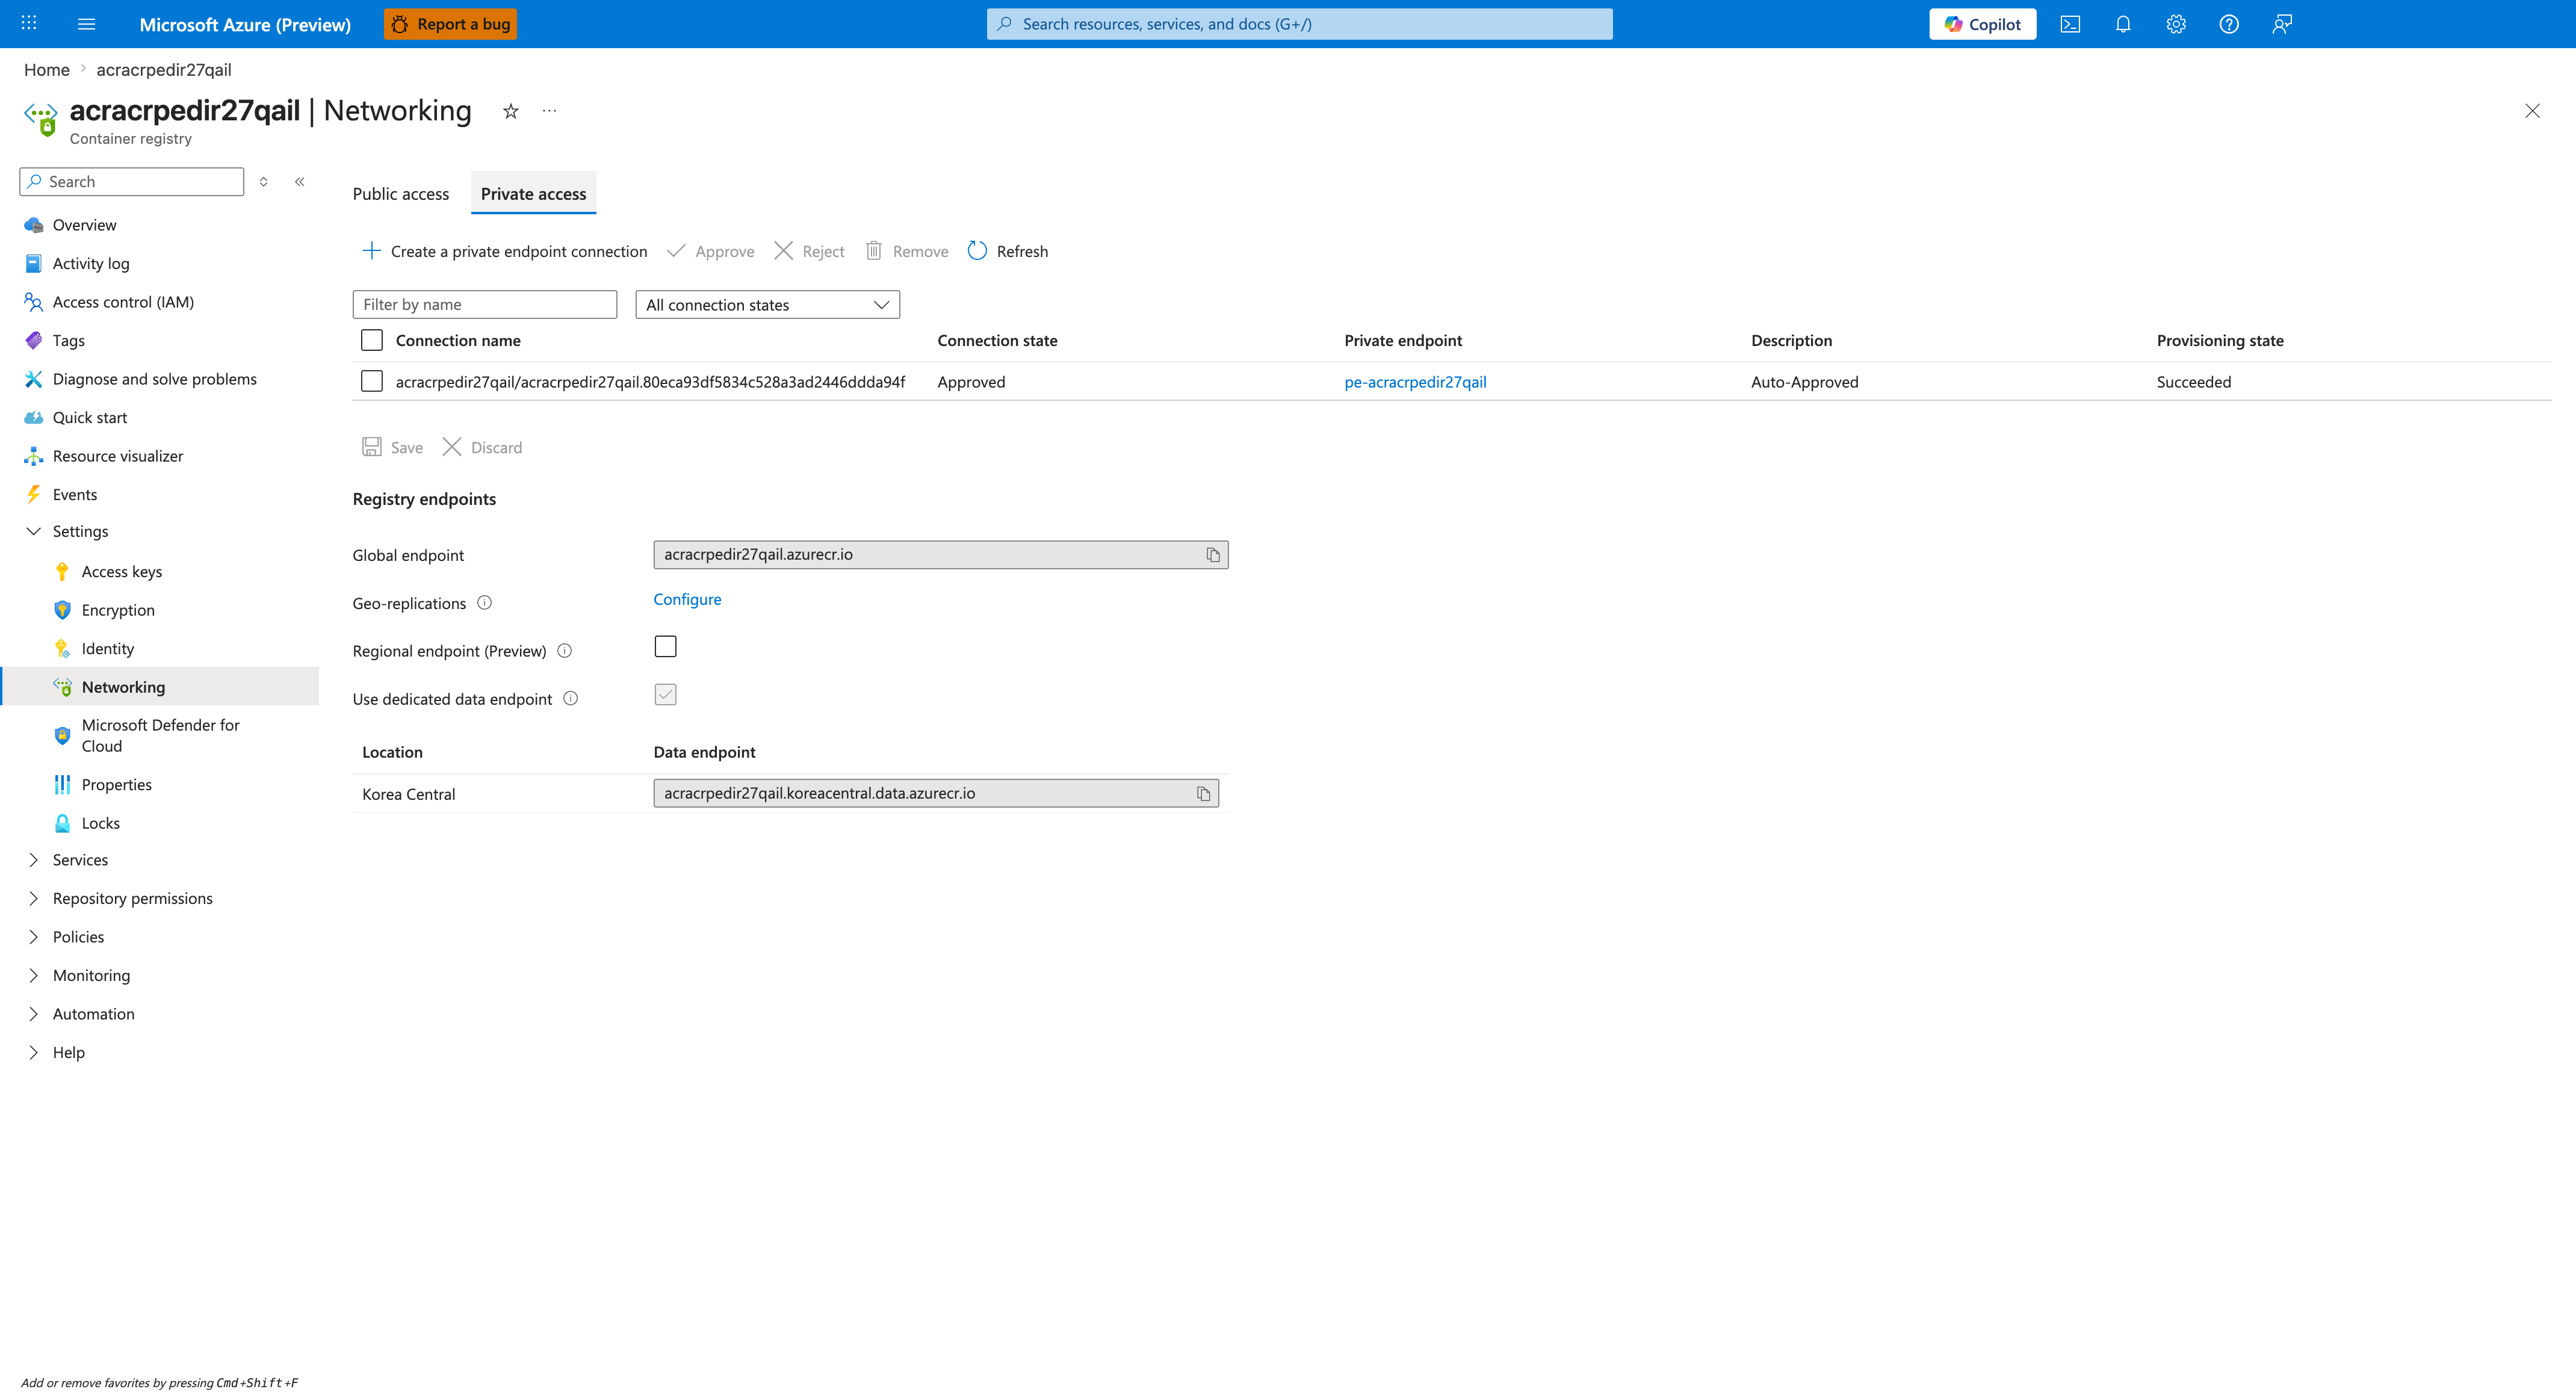Open the more options ellipsis beside title
The width and height of the screenshot is (2576, 1395).
(x=549, y=111)
